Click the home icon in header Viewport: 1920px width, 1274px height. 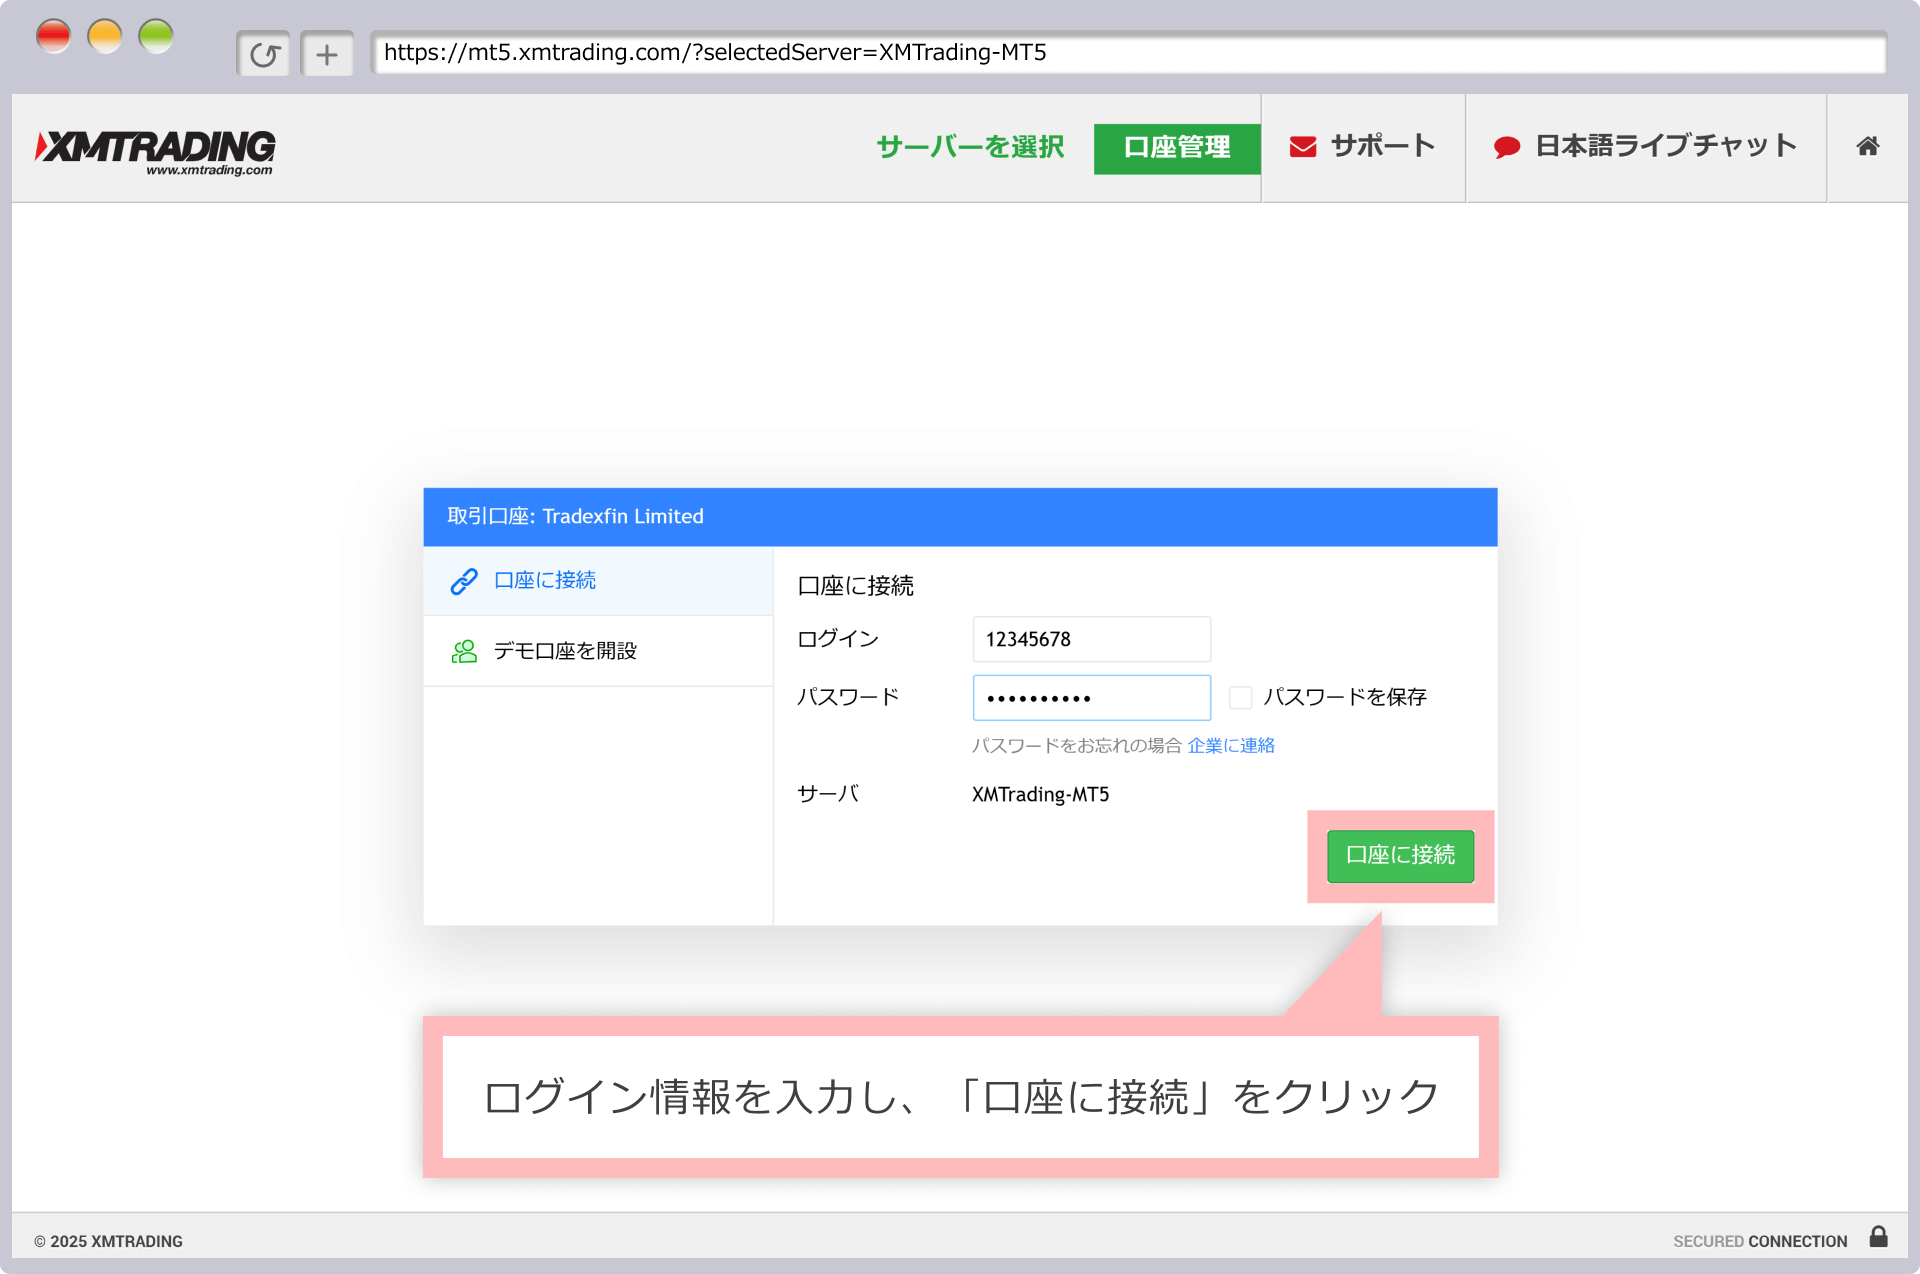(1867, 147)
